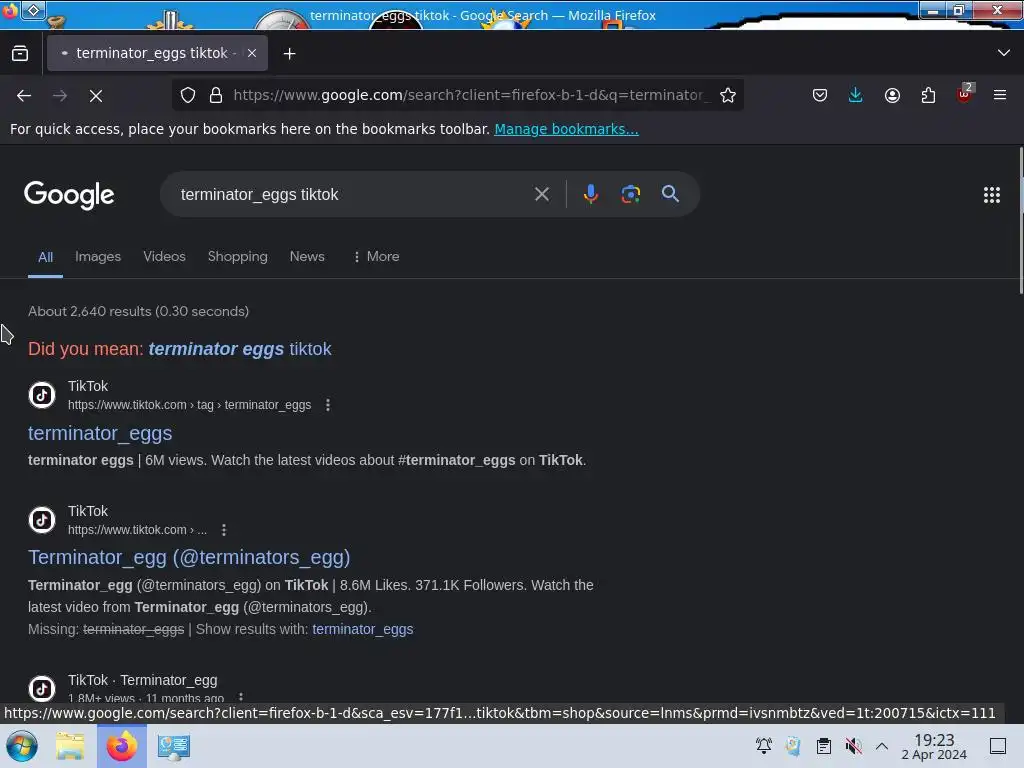Open the system monitor taskbar app
Image resolution: width=1024 pixels, height=768 pixels.
[x=174, y=746]
